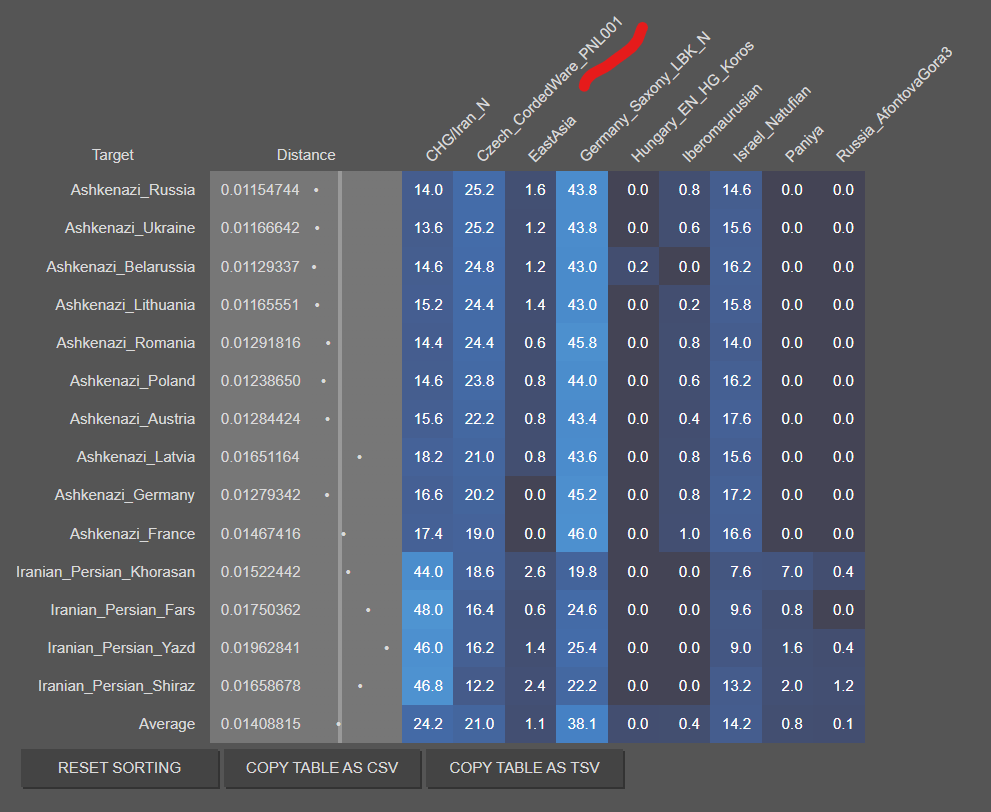Screen dimensions: 991x812
Task: Copy the table as TSV
Action: coord(525,768)
